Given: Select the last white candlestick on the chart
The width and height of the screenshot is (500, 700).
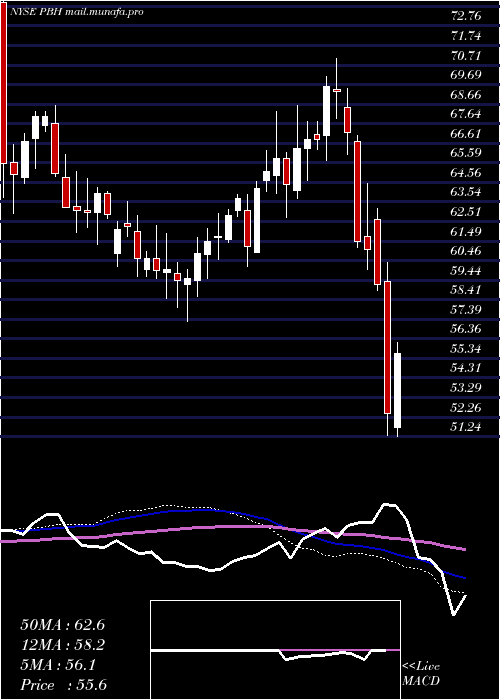Looking at the screenshot, I should 397,390.
